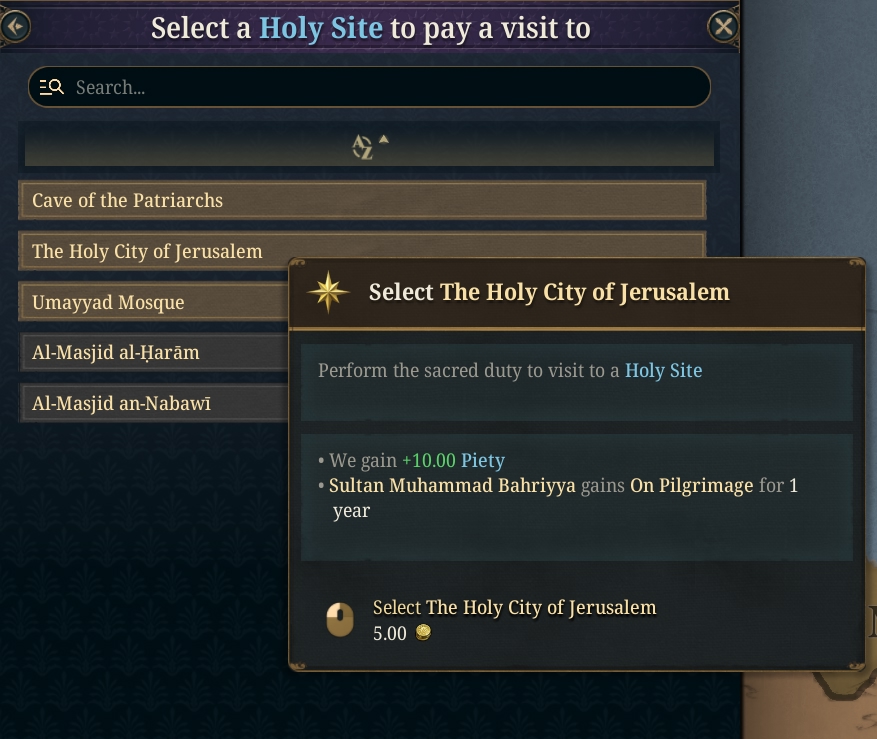Viewport: 877px width, 739px height.
Task: Close the Holy Site selection window
Action: pos(723,26)
